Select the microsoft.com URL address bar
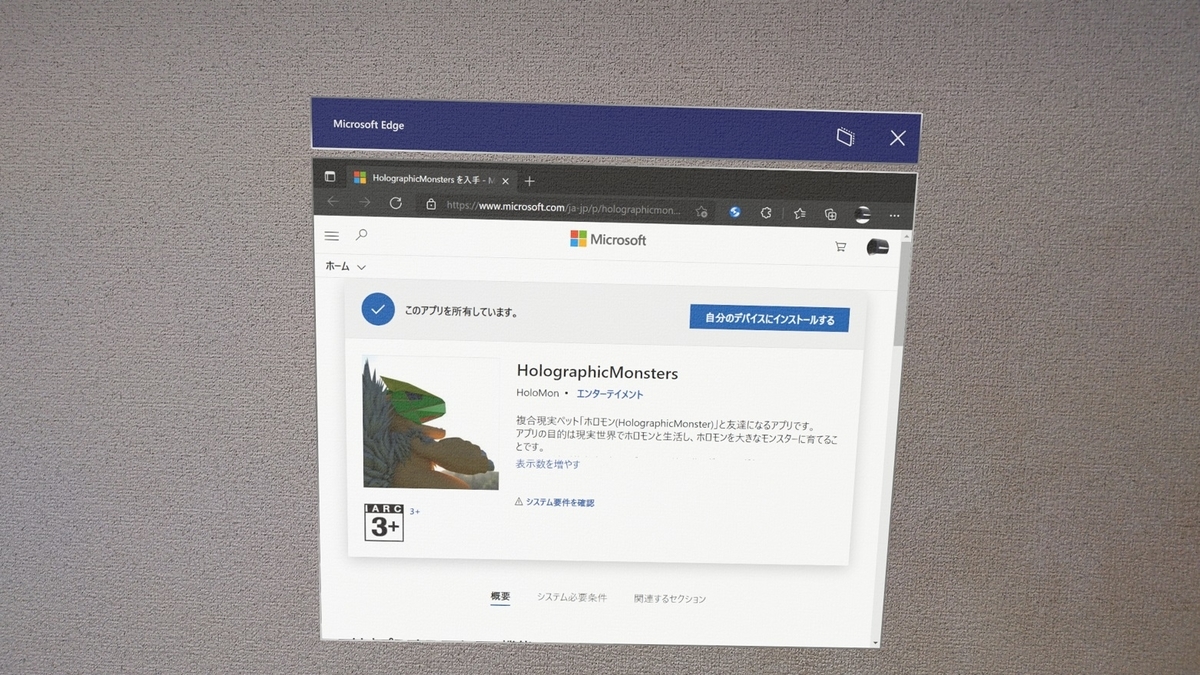The width and height of the screenshot is (1200, 675). [563, 207]
